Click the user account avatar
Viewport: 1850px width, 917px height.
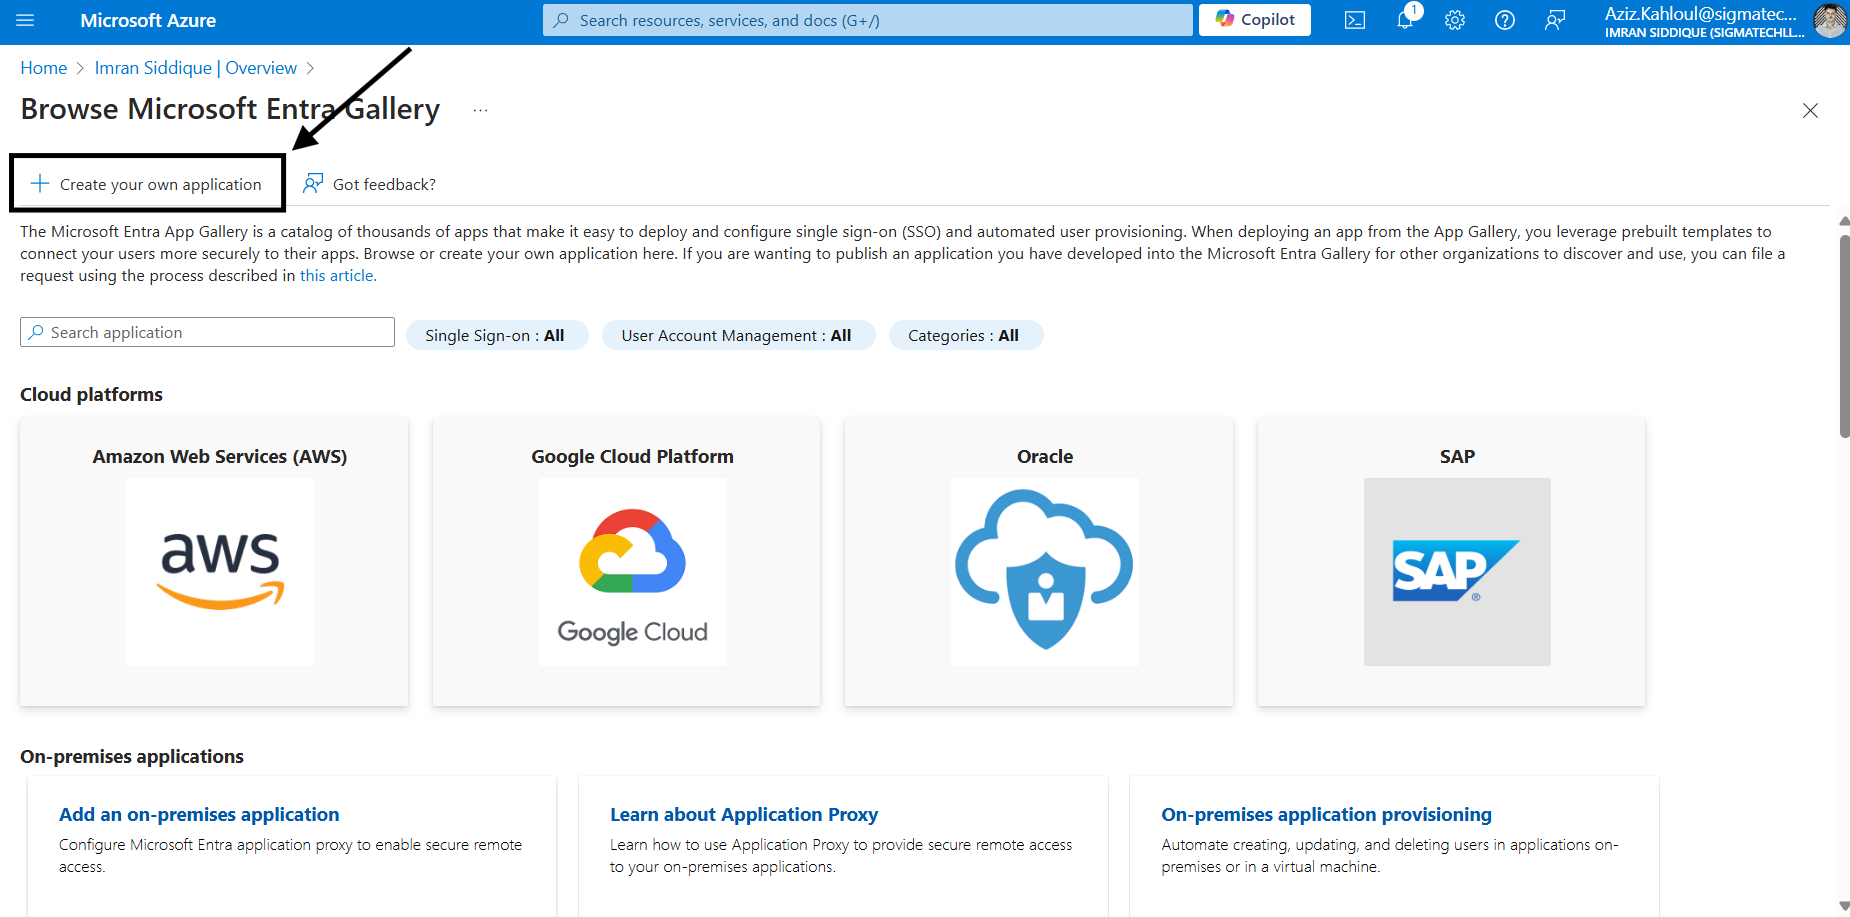1829,20
